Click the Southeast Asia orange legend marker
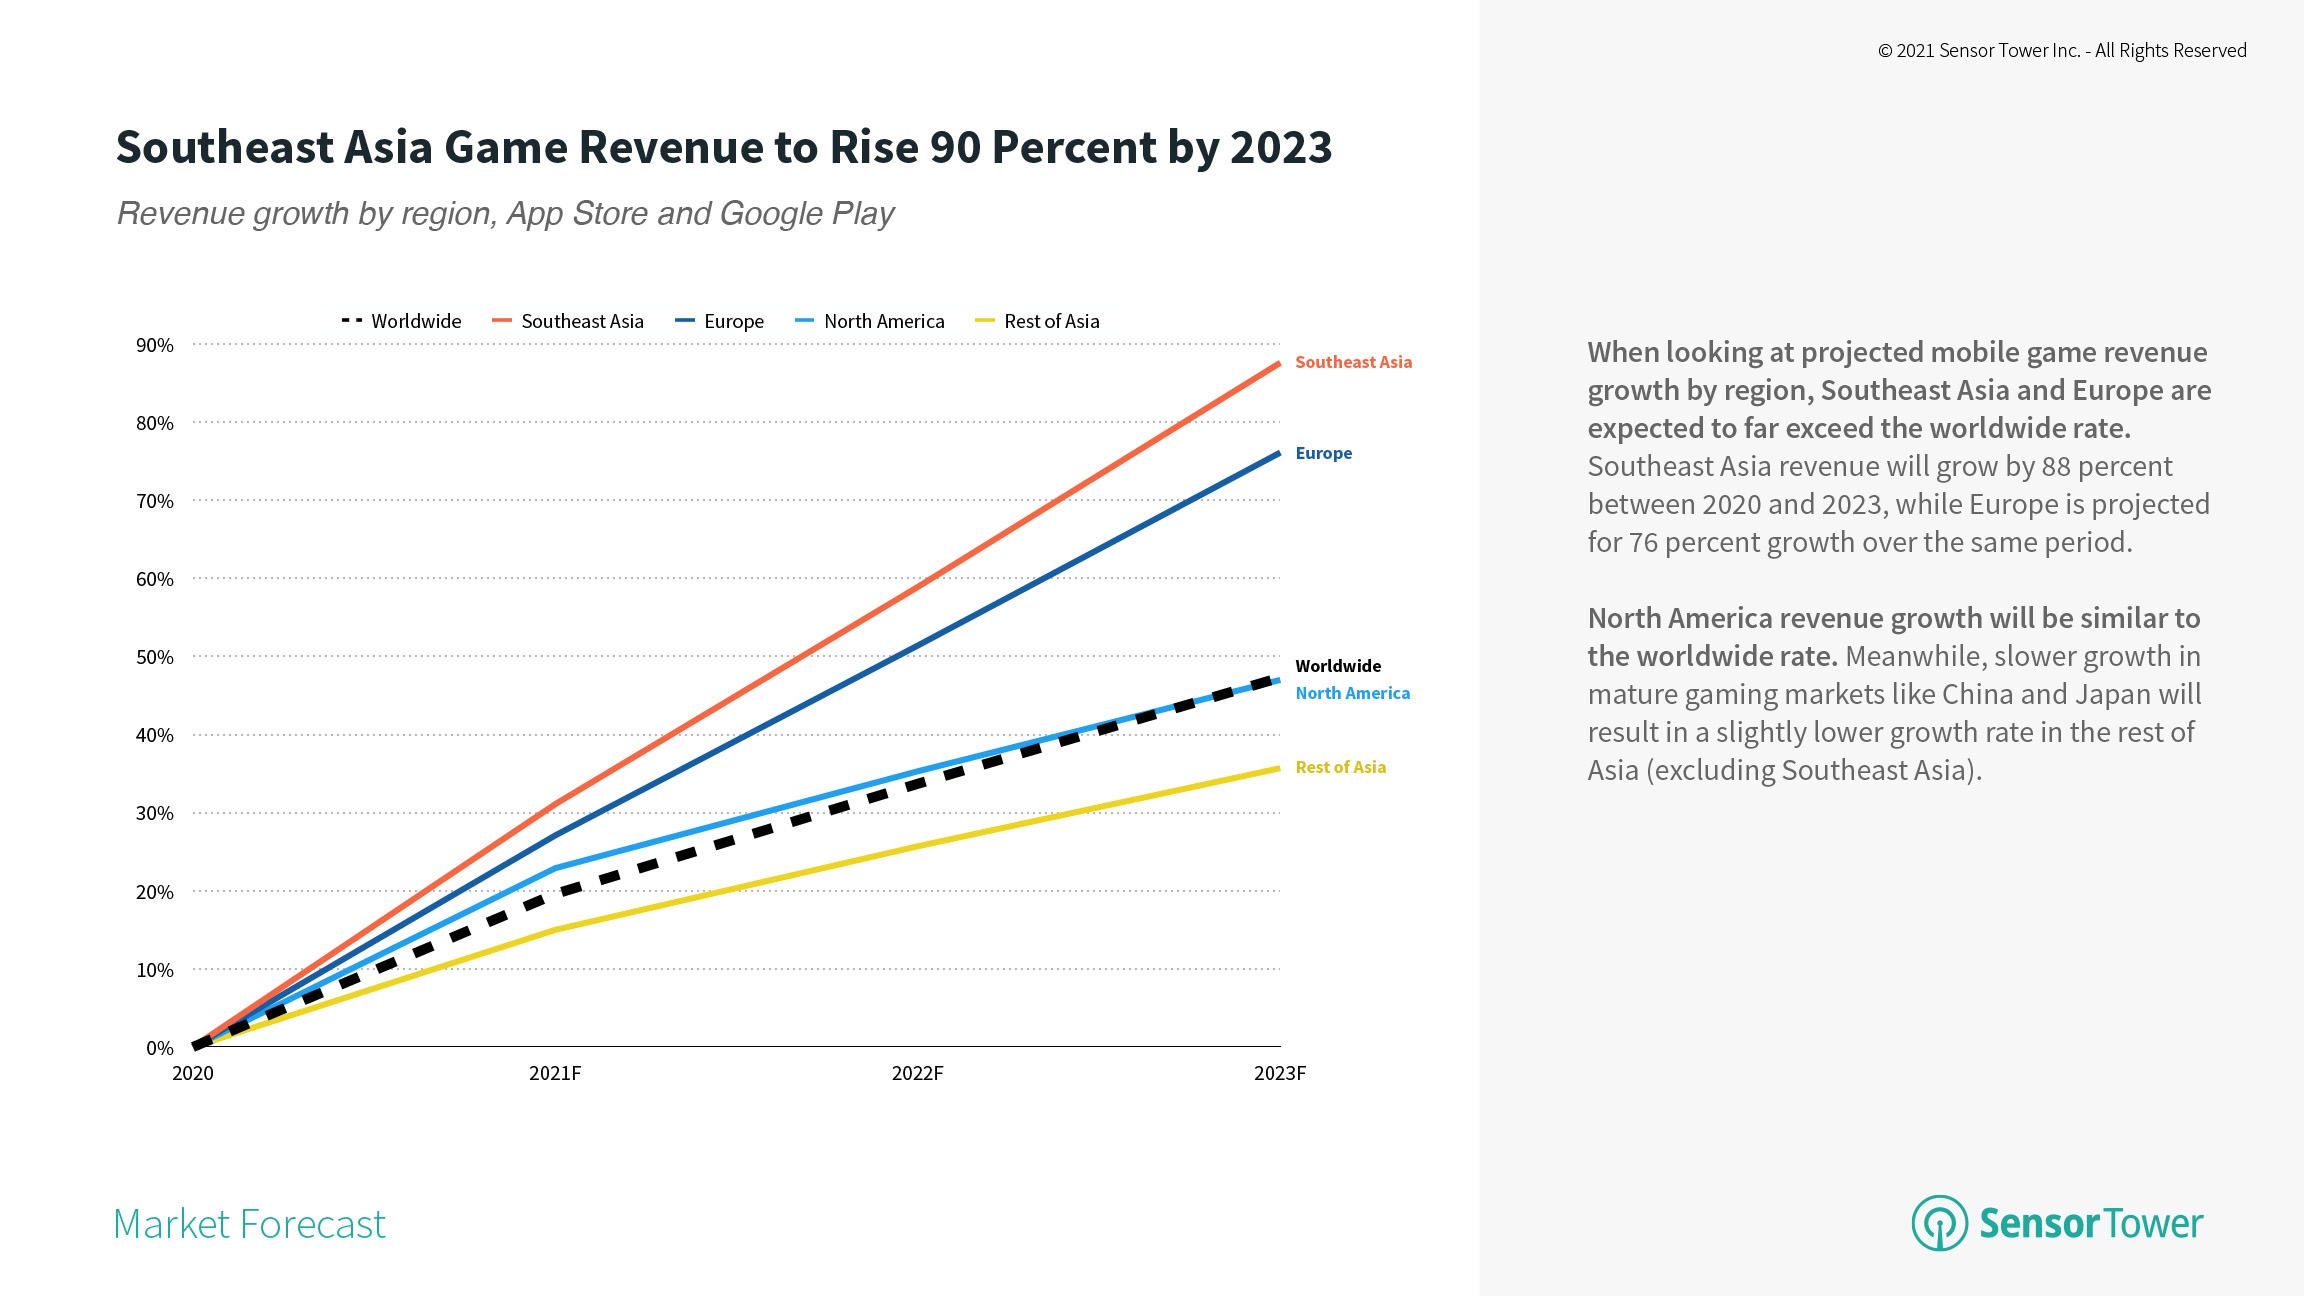This screenshot has height=1296, width=2304. [x=502, y=321]
